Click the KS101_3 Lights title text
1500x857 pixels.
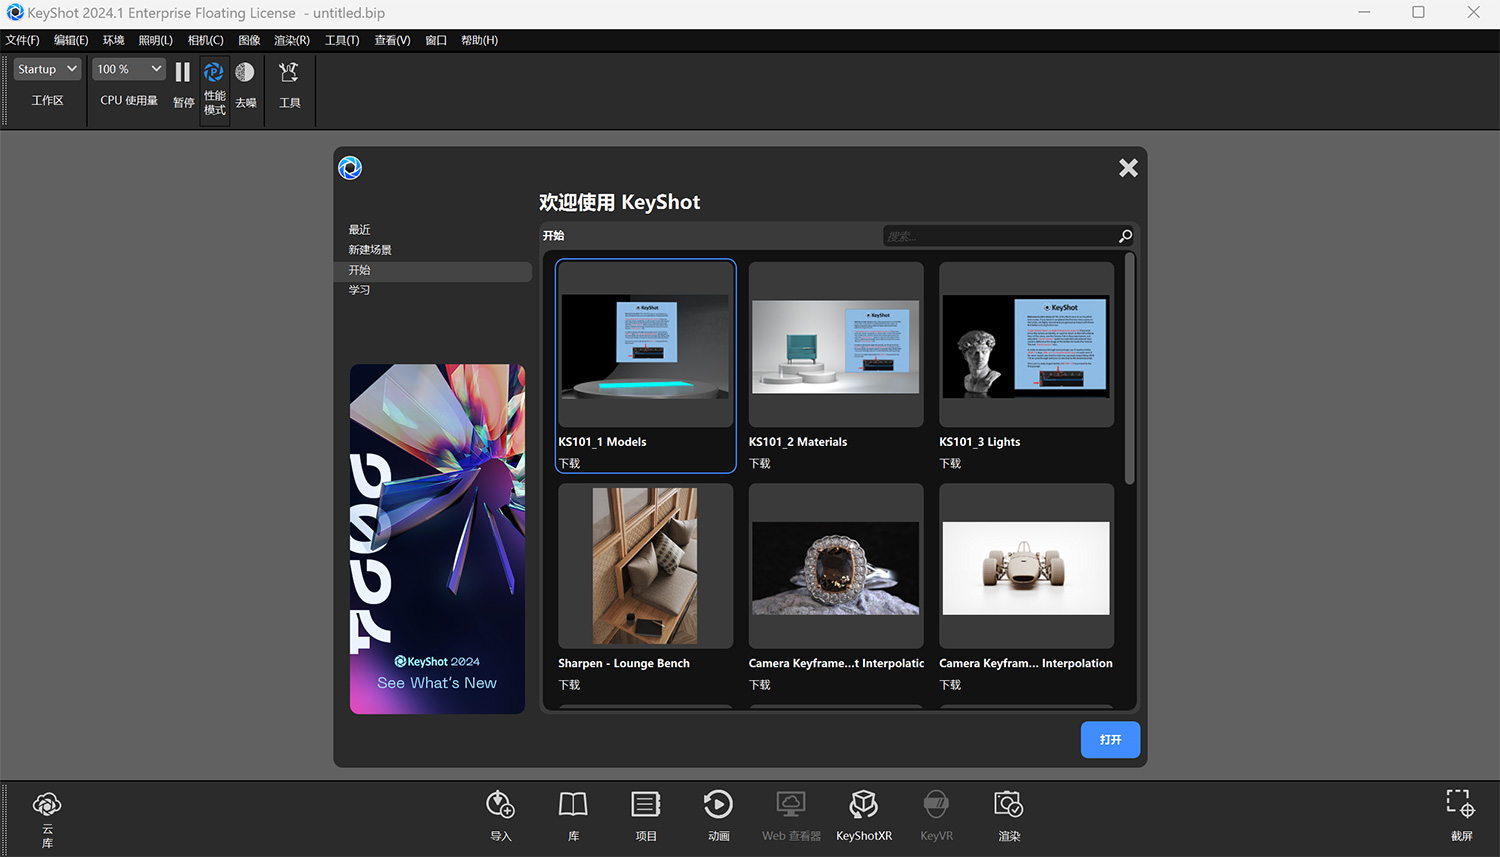tap(980, 442)
